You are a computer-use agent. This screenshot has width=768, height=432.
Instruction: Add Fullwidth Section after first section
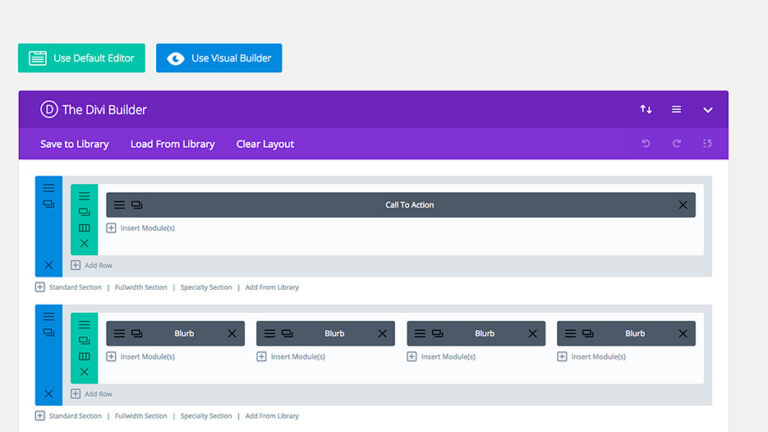click(x=141, y=287)
